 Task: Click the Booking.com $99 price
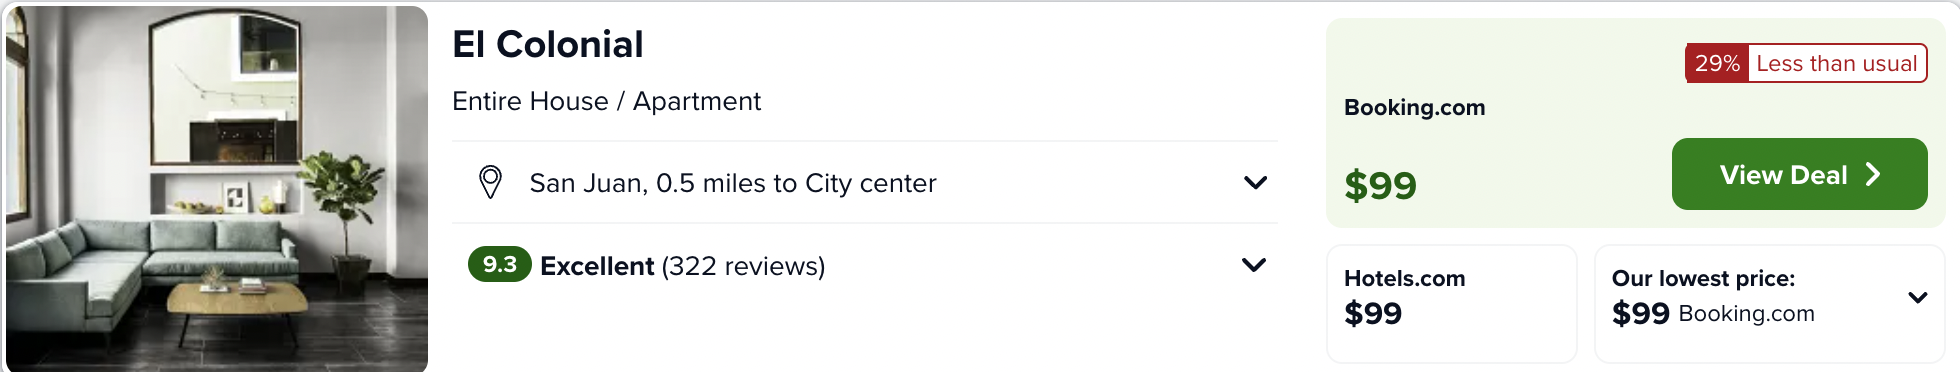click(1380, 186)
